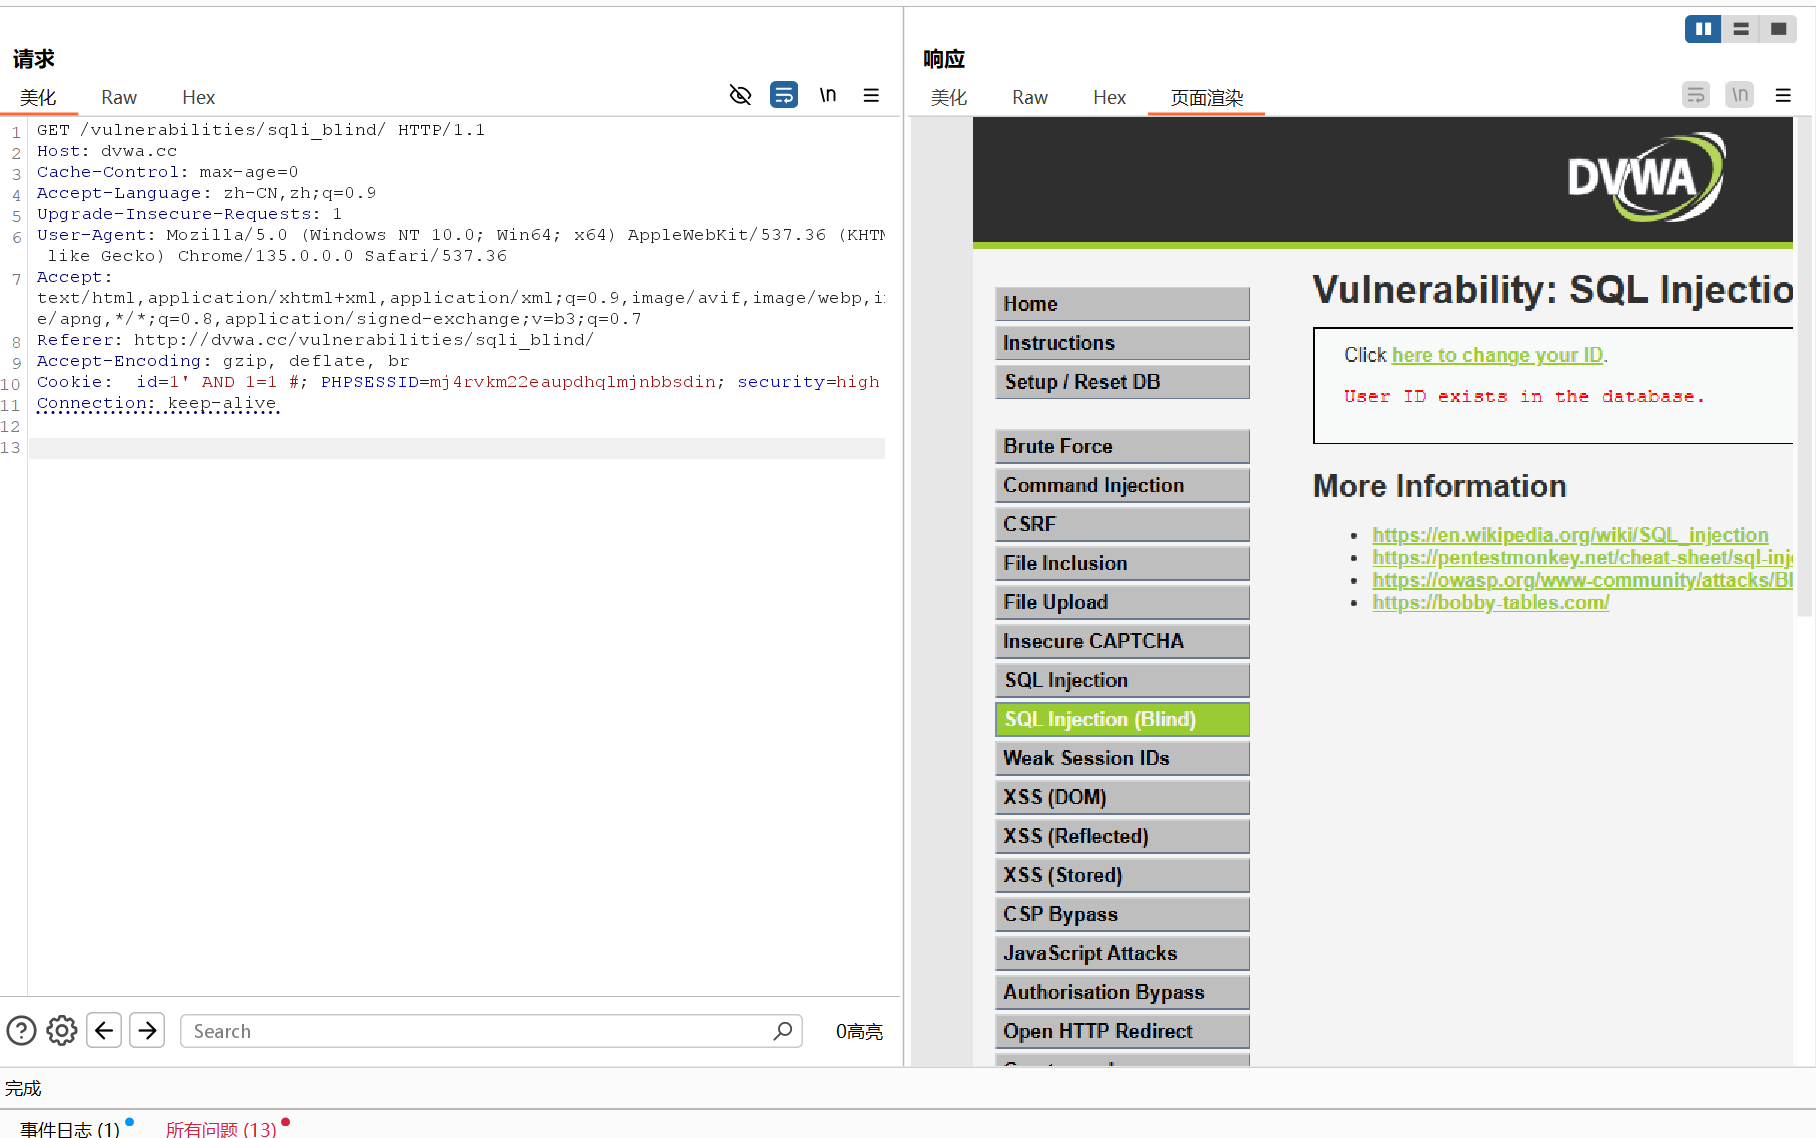Screen dimensions: 1816x1138
Task: Open XSS (DOM) page
Action: [1122, 797]
